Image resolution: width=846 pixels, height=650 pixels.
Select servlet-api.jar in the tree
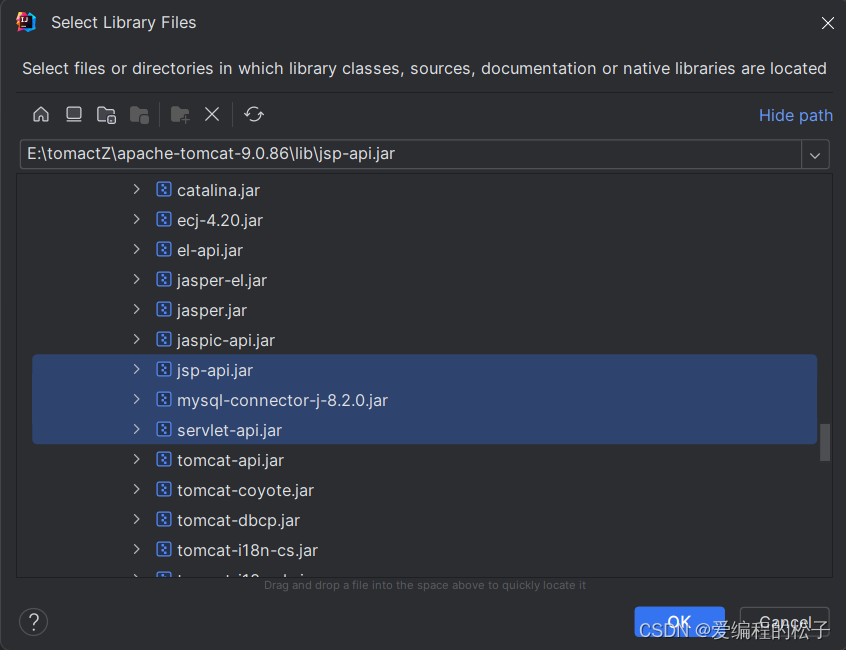425,430
